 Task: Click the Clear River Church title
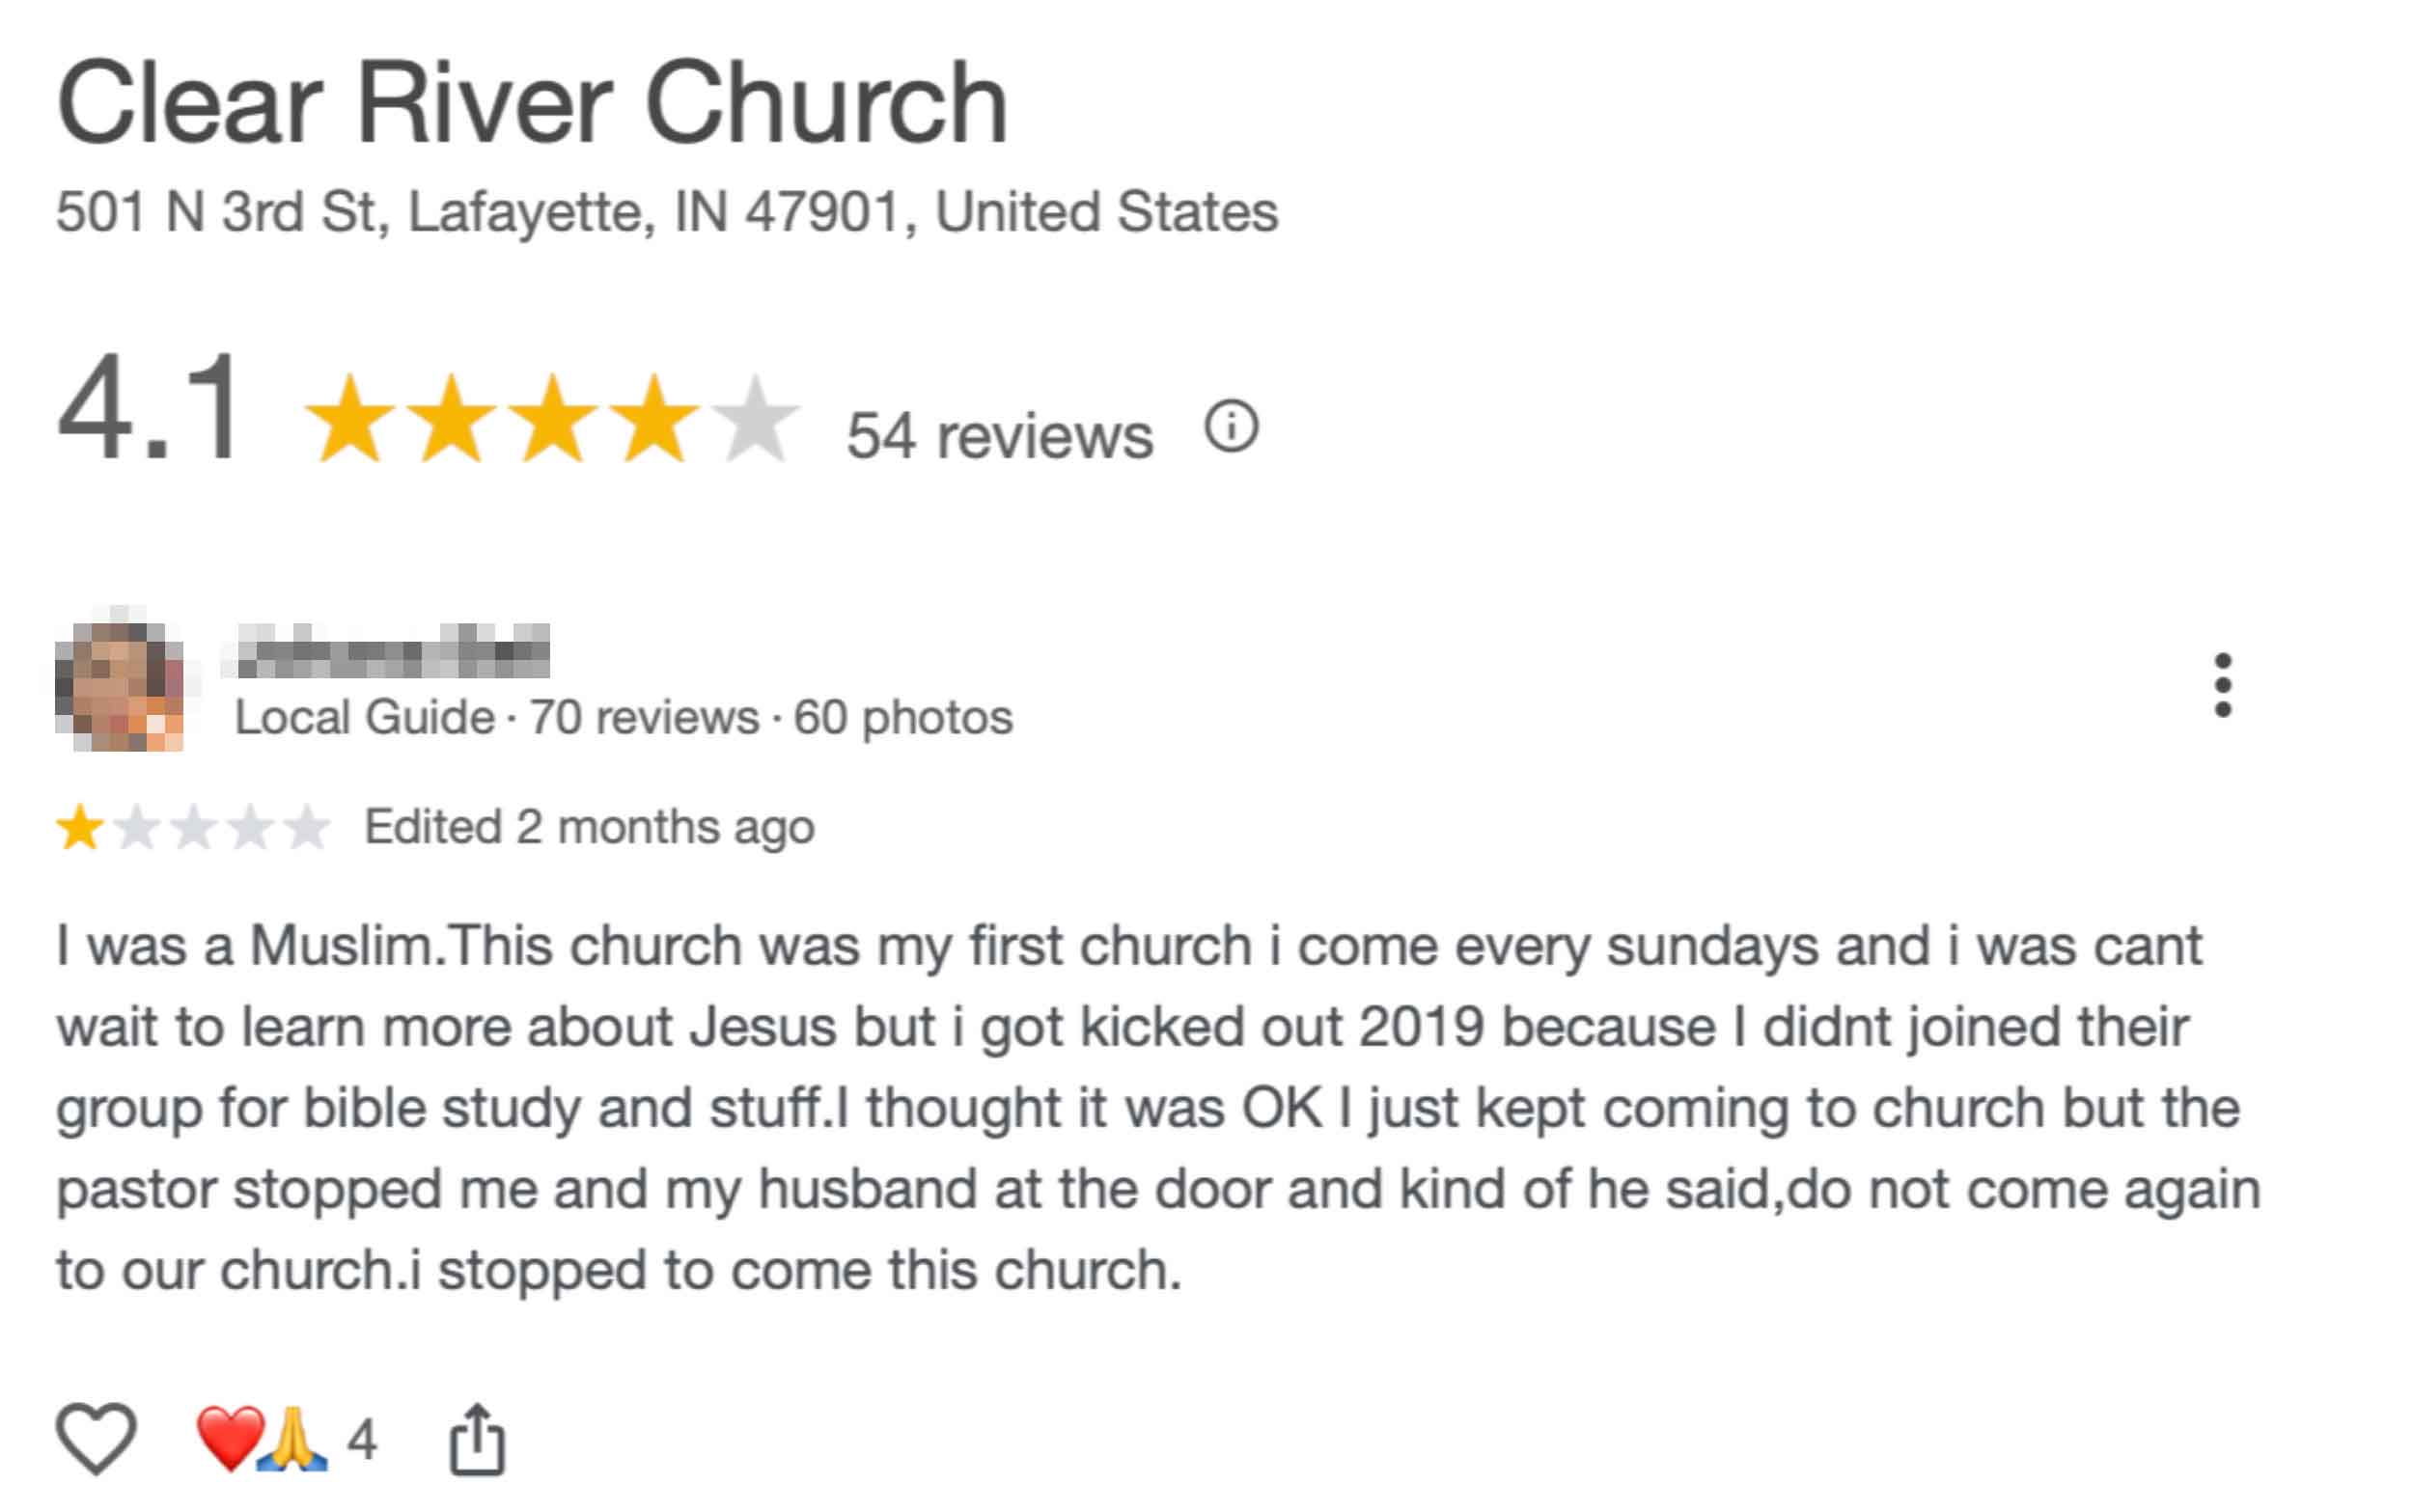pos(531,103)
